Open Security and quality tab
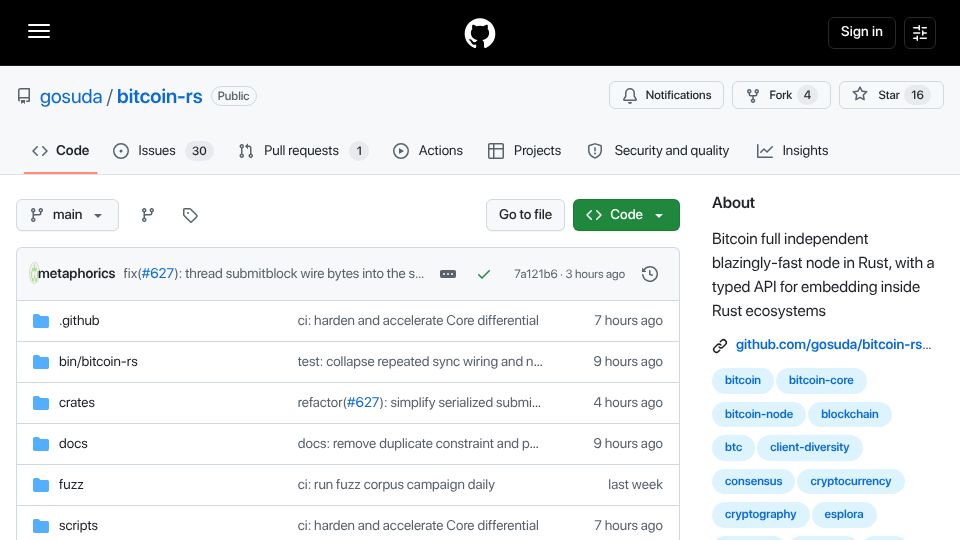This screenshot has width=960, height=540. [658, 151]
